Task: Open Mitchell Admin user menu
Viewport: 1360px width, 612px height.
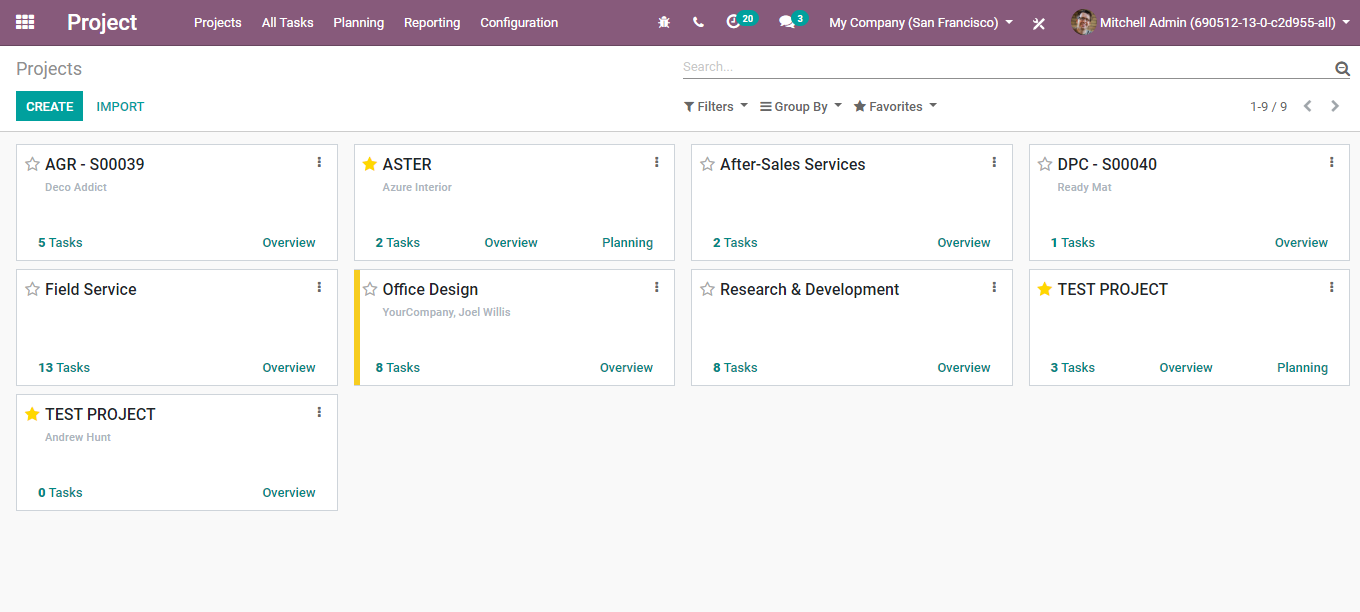Action: (x=1209, y=22)
